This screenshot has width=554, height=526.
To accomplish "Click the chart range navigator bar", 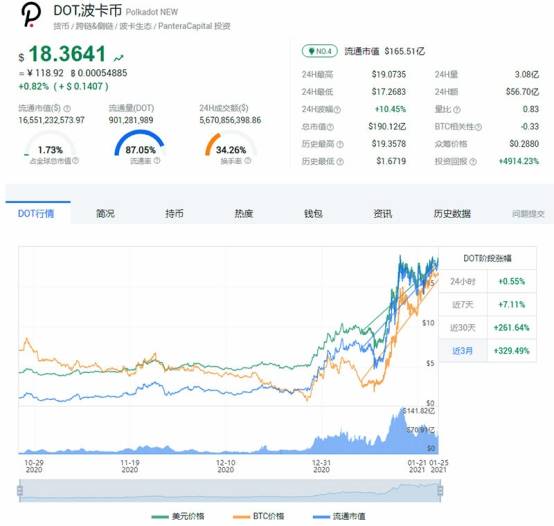I will click(x=230, y=491).
